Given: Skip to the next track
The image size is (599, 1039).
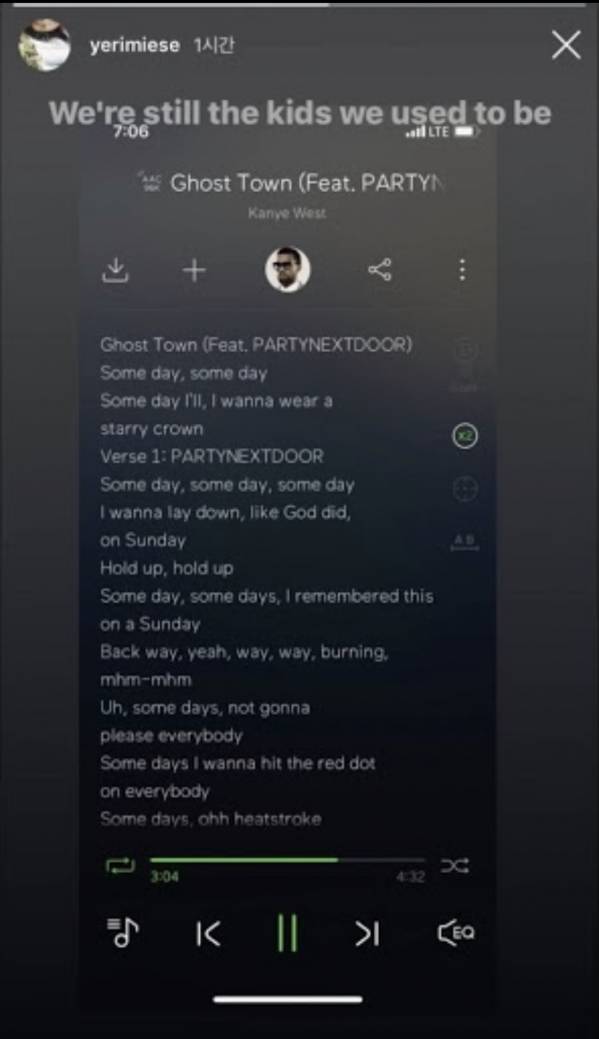Looking at the screenshot, I should coord(367,934).
